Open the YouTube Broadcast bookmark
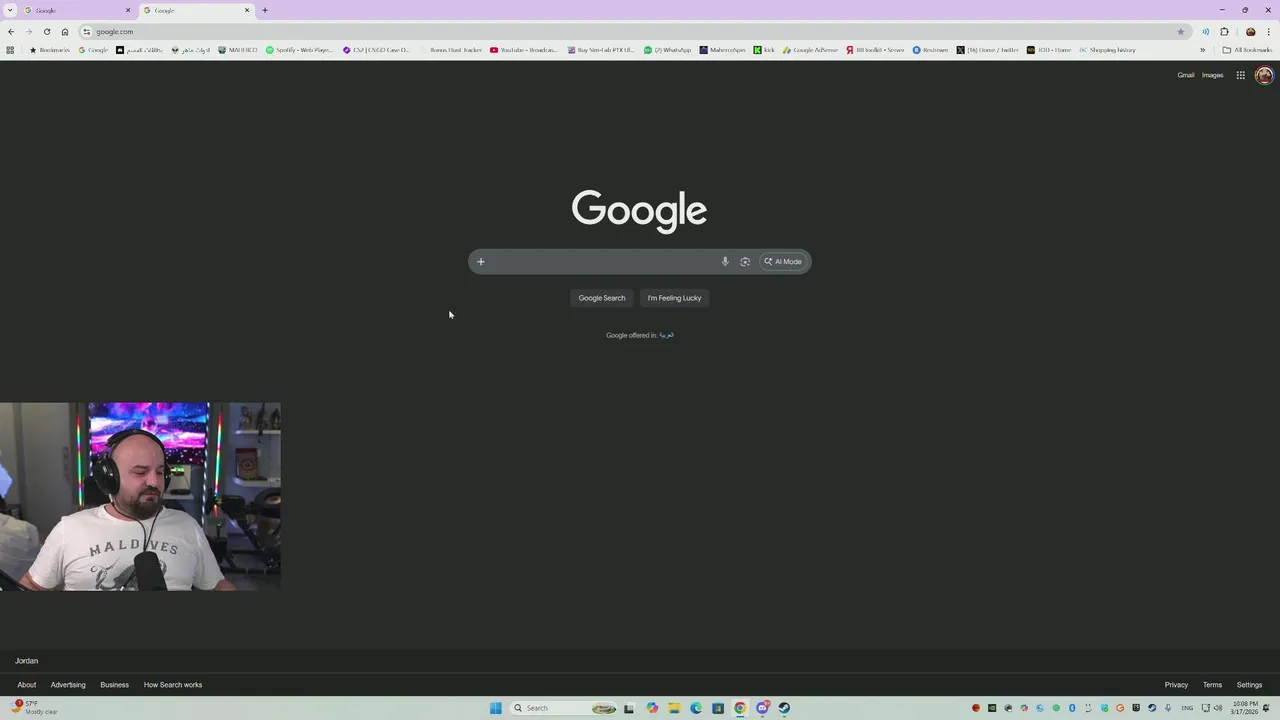The height and width of the screenshot is (720, 1280). [524, 50]
